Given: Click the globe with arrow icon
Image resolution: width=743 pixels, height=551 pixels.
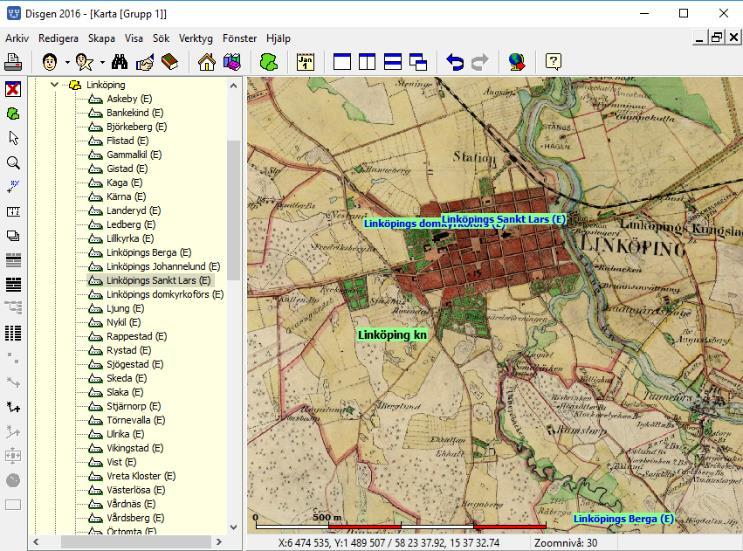Looking at the screenshot, I should [x=517, y=62].
